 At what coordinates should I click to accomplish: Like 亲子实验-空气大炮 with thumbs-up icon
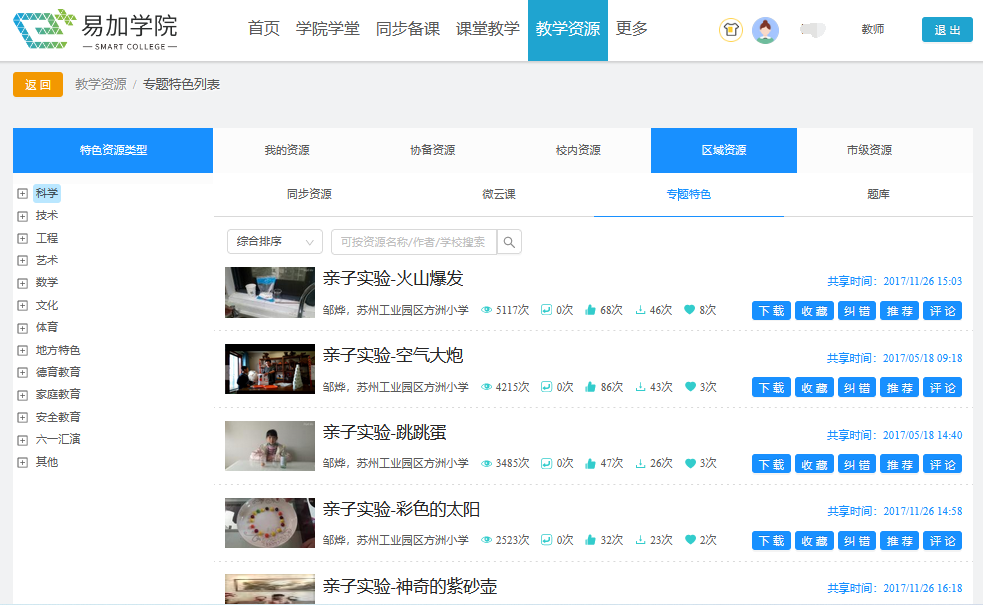[590, 387]
